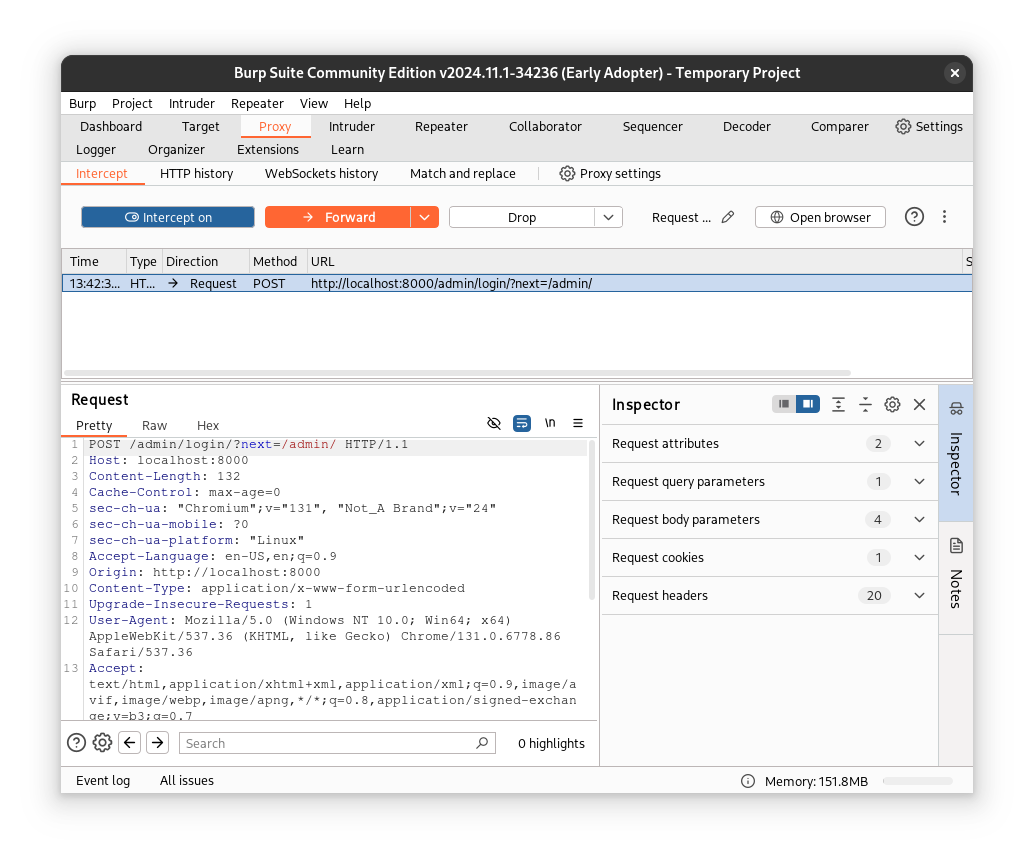Viewport: 1034px width, 860px height.
Task: Click Open browser button
Action: (x=820, y=218)
